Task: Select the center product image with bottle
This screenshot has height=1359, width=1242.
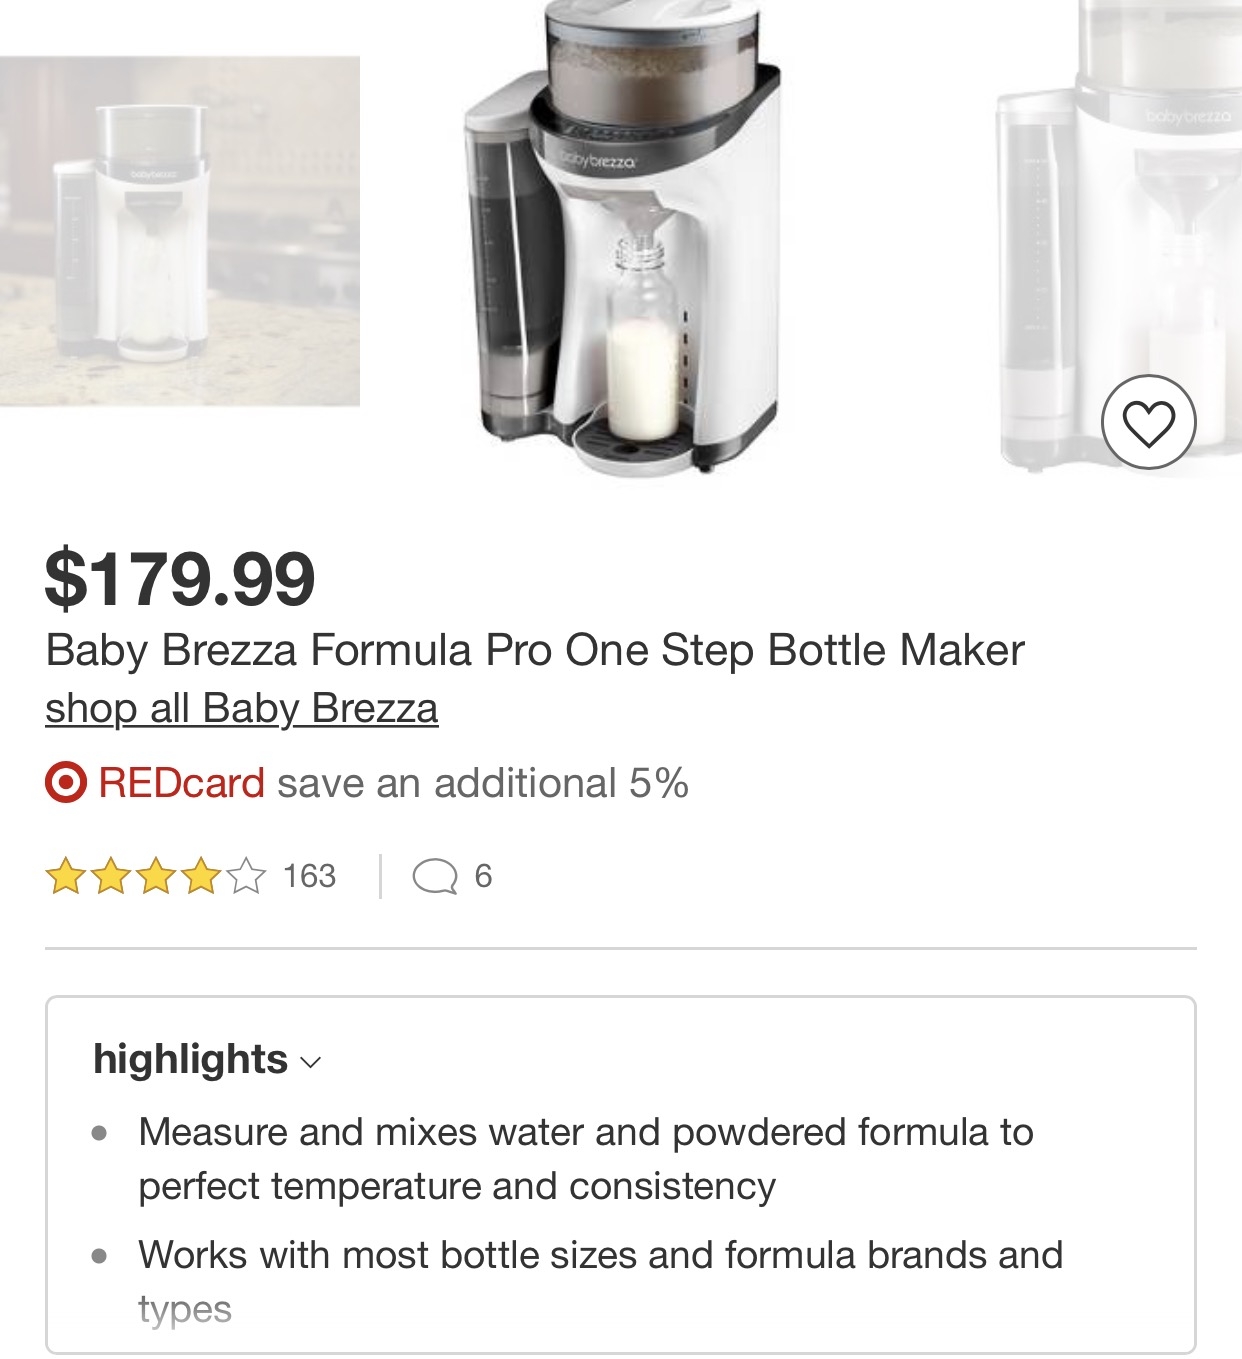Action: pyautogui.click(x=622, y=240)
